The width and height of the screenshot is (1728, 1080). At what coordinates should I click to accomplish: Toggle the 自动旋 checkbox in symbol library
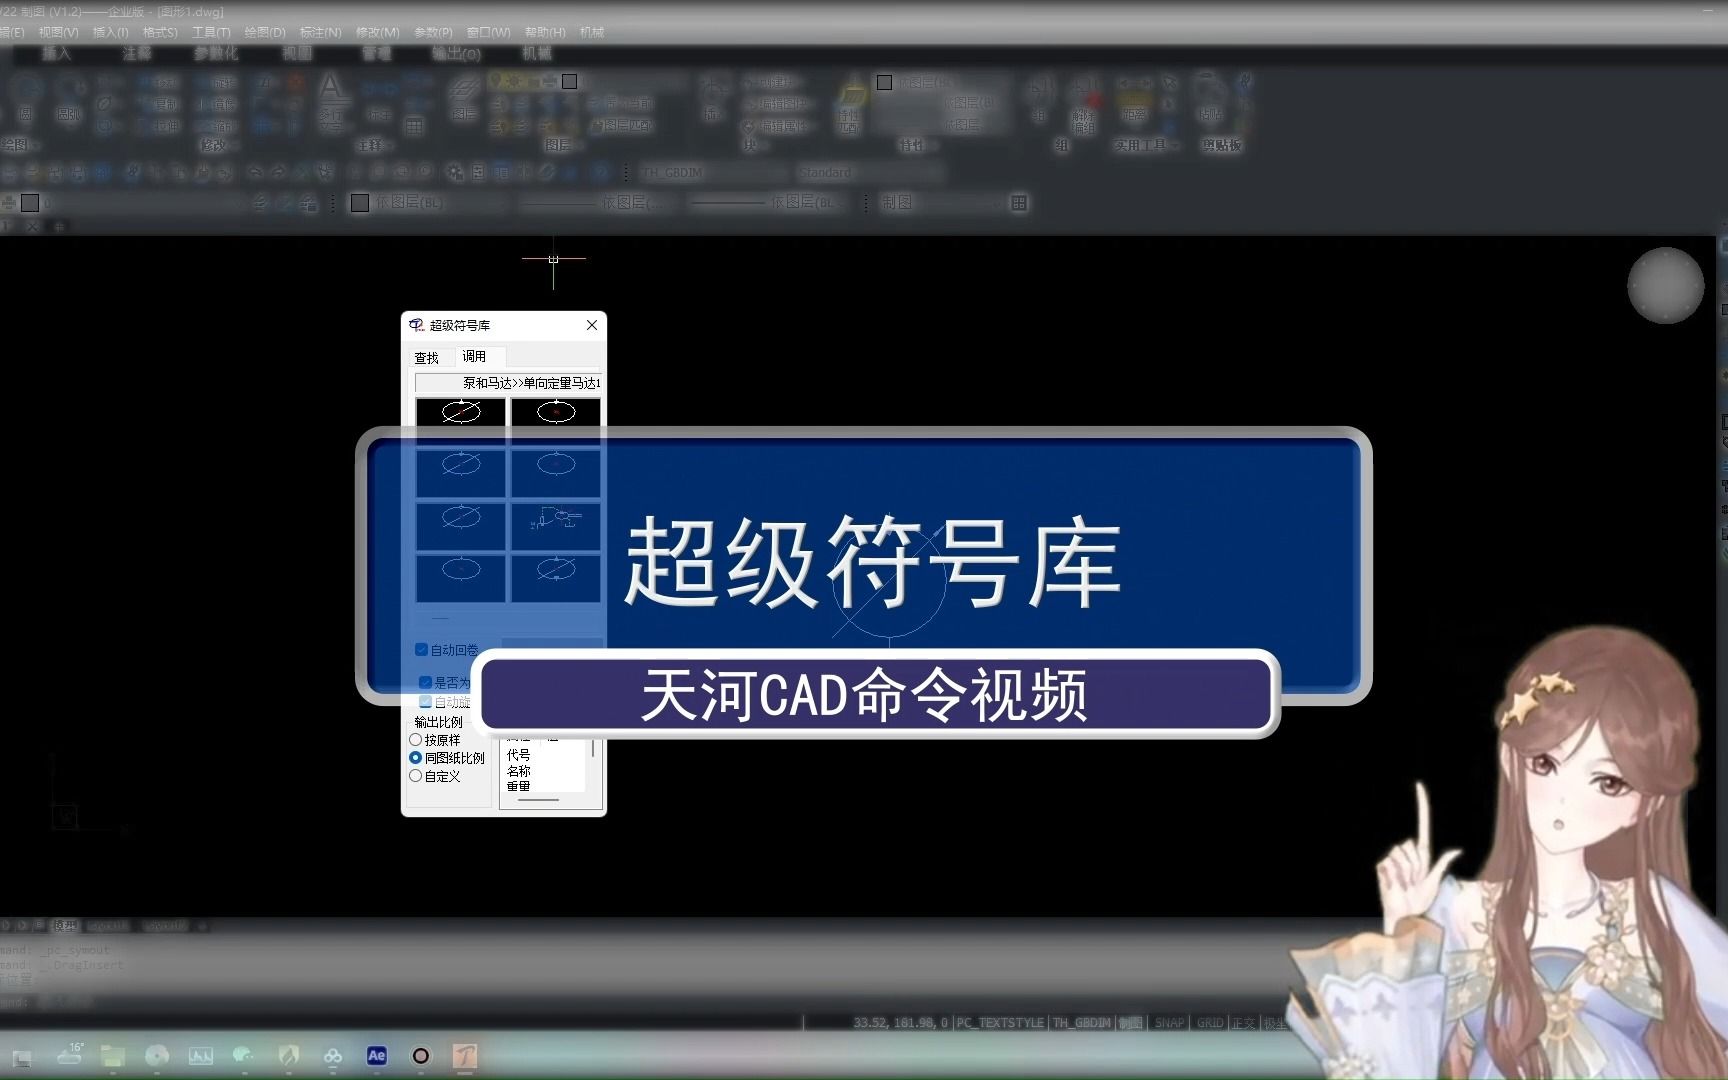pos(425,702)
